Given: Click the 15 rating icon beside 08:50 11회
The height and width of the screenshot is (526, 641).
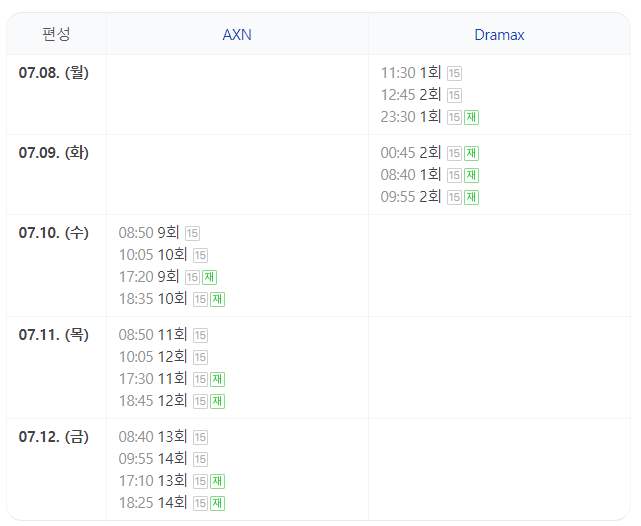Looking at the screenshot, I should (200, 336).
